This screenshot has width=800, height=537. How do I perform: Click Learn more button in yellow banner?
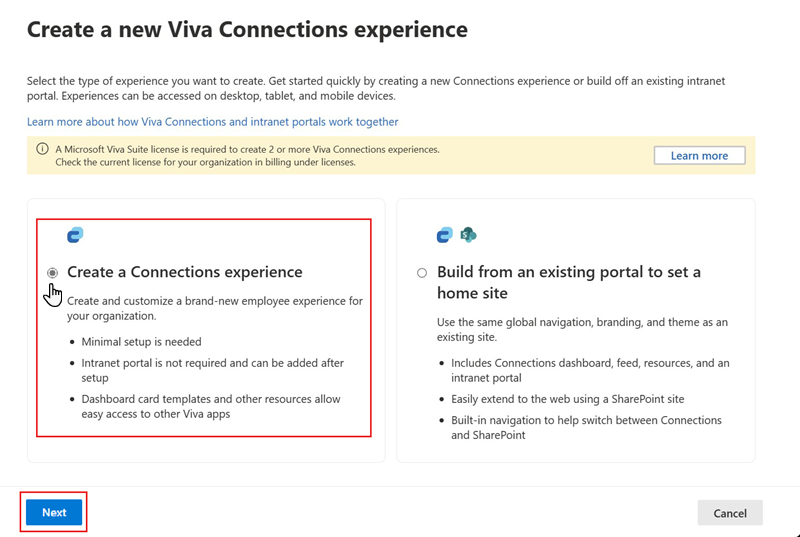pos(699,156)
